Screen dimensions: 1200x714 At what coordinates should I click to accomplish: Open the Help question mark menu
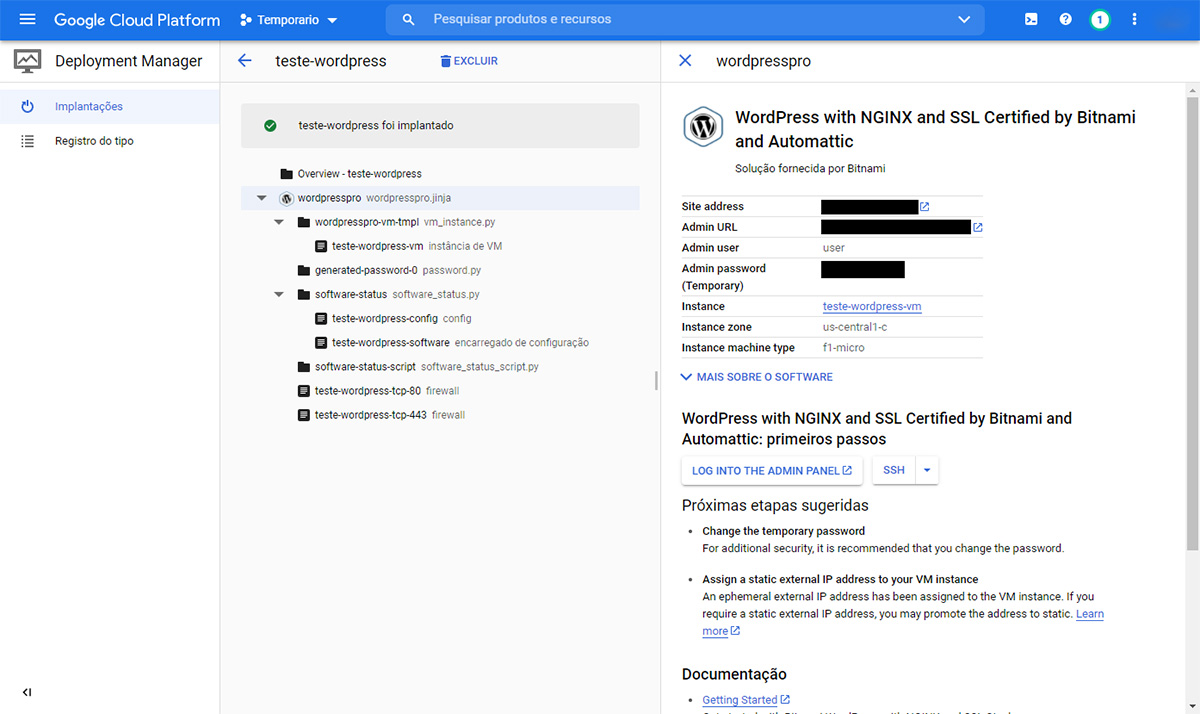tap(1066, 19)
